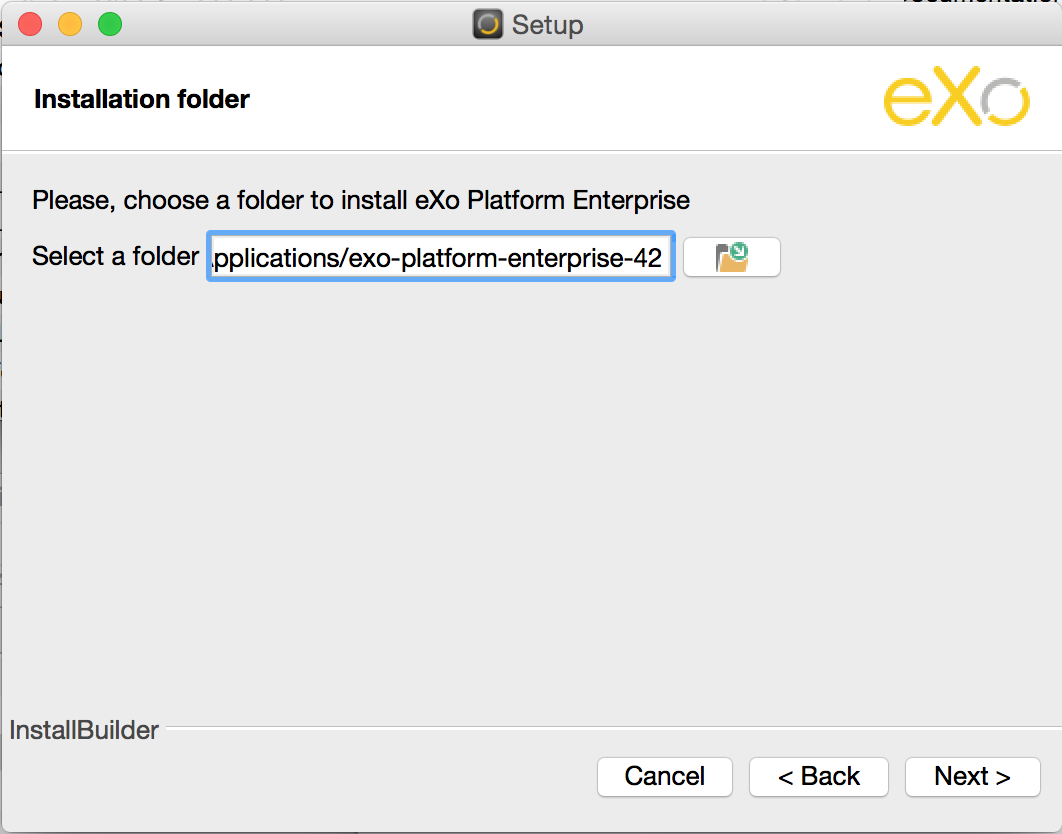
Task: Click the "Setup" window title text
Action: click(547, 25)
